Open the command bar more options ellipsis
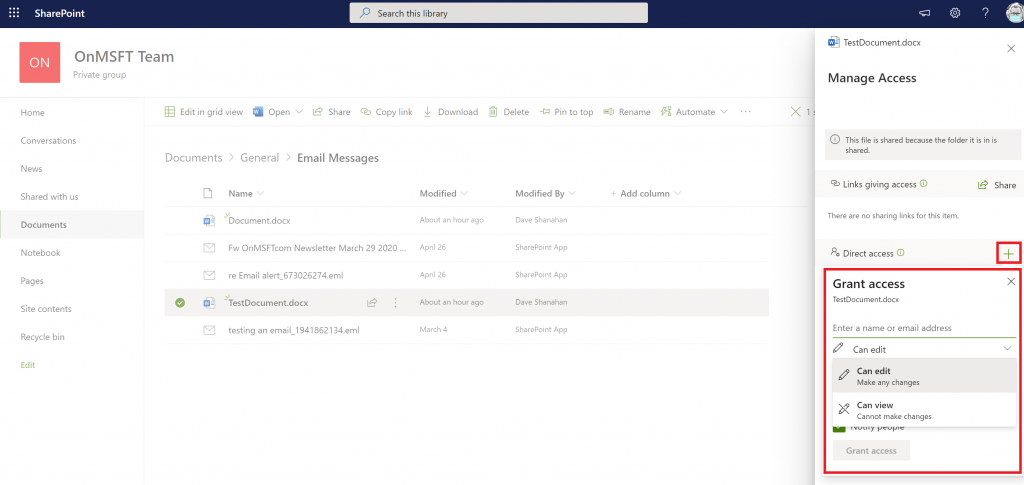Screen dimensions: 1024x485 (746, 112)
